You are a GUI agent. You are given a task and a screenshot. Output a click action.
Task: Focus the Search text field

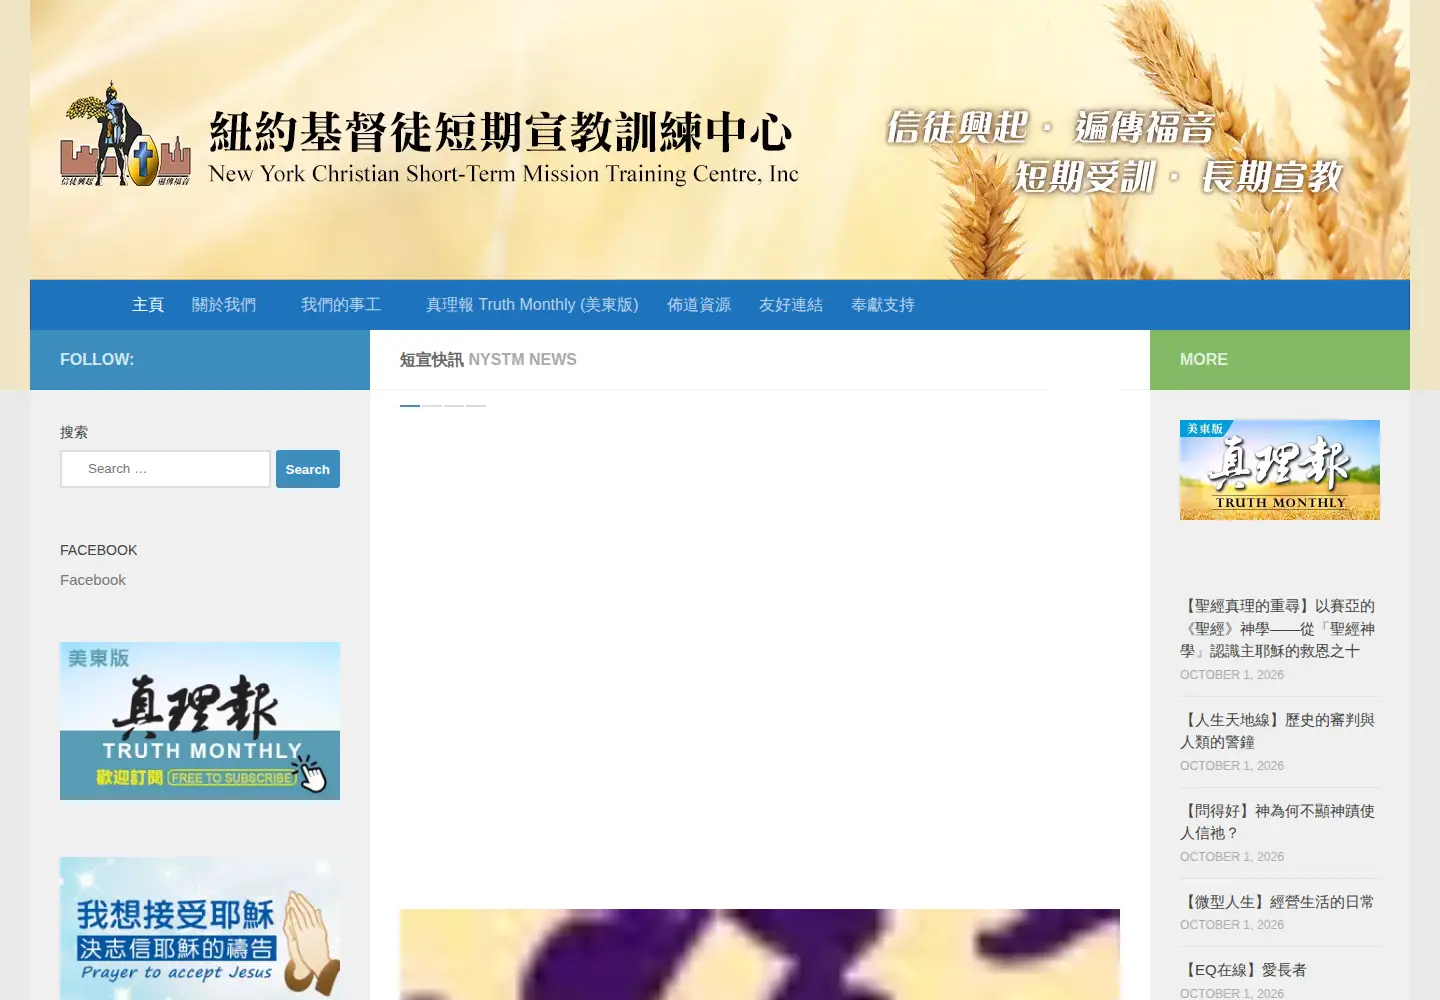[165, 469]
